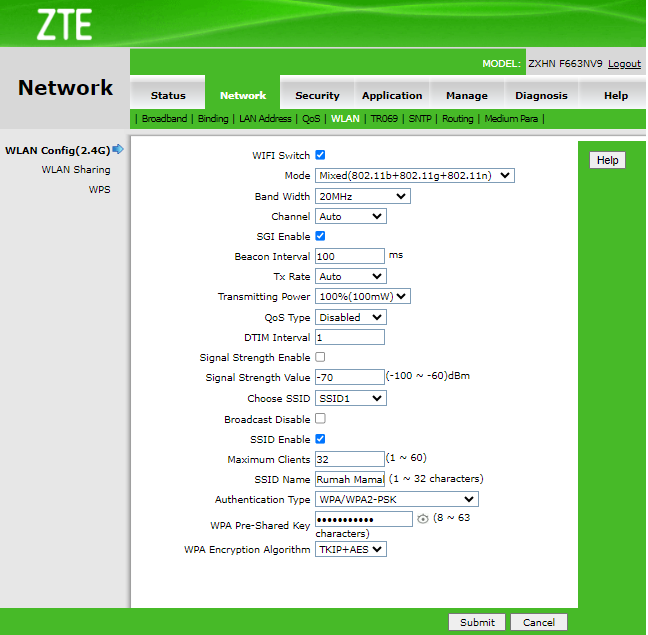The height and width of the screenshot is (635, 648).
Task: Click the Logout link
Action: (624, 64)
